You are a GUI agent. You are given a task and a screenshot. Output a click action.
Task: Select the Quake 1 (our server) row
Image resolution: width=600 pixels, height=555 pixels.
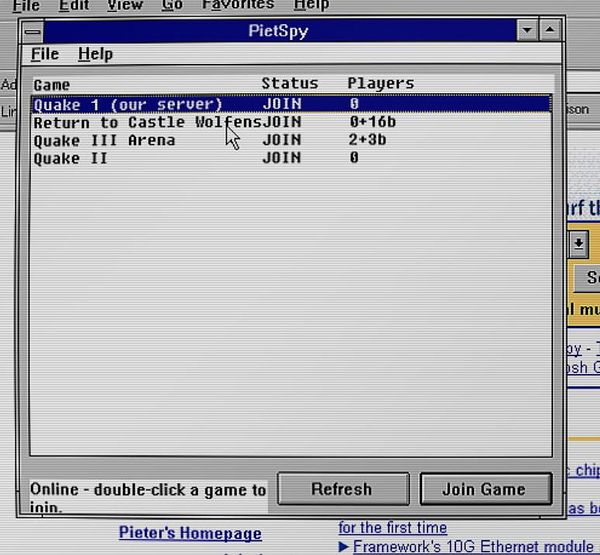tap(291, 104)
